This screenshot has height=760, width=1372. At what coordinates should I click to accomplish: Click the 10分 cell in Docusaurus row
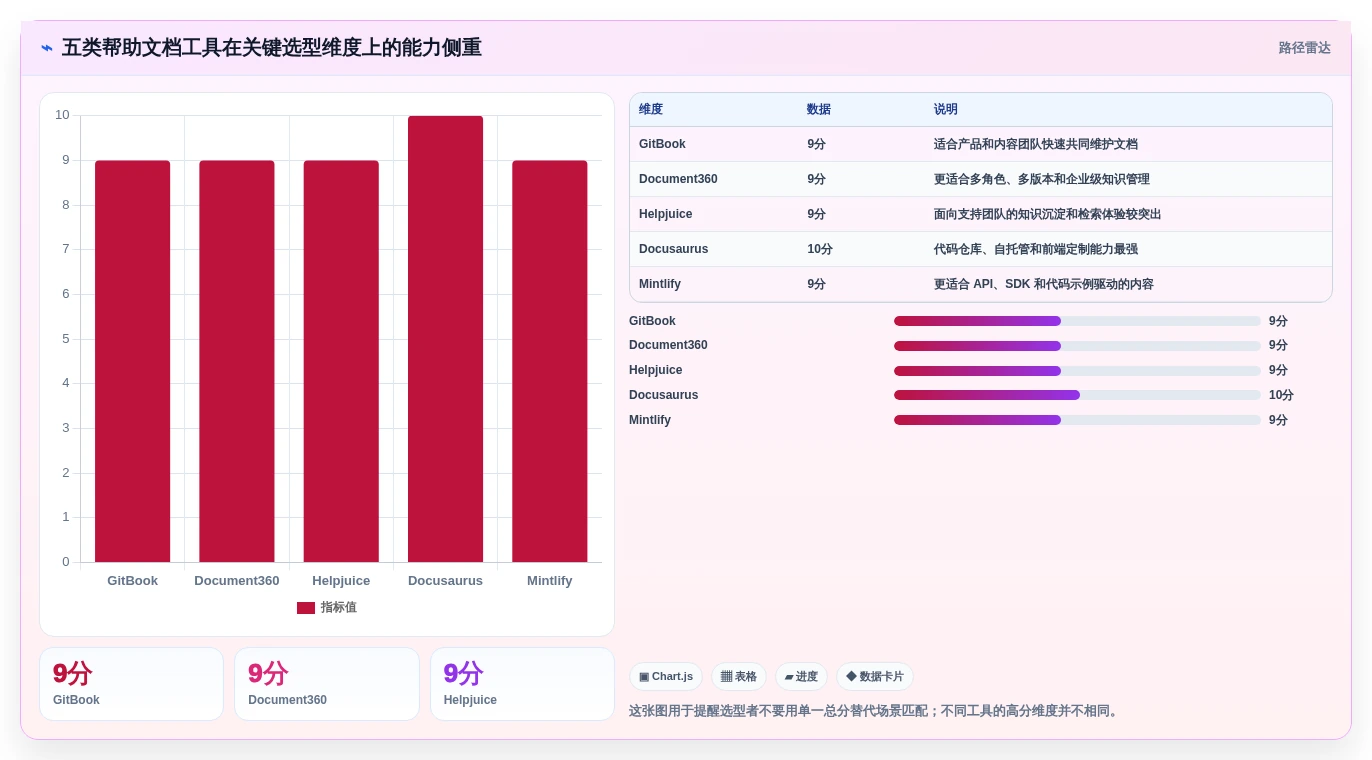coord(820,249)
